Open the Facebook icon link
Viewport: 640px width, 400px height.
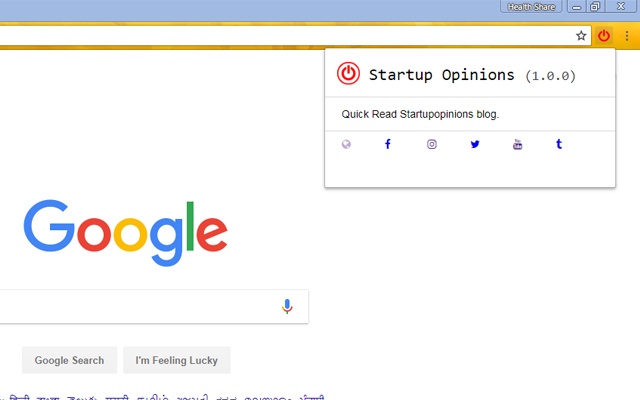pyautogui.click(x=388, y=144)
